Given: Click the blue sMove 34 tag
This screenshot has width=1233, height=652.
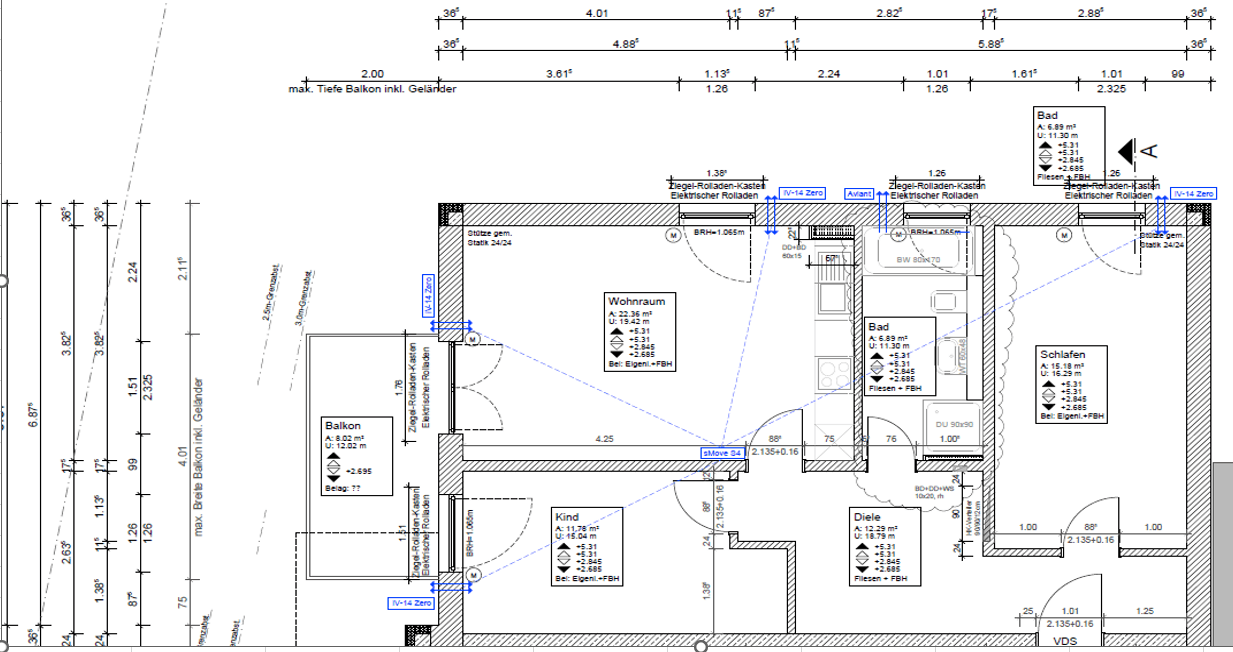Looking at the screenshot, I should point(720,452).
